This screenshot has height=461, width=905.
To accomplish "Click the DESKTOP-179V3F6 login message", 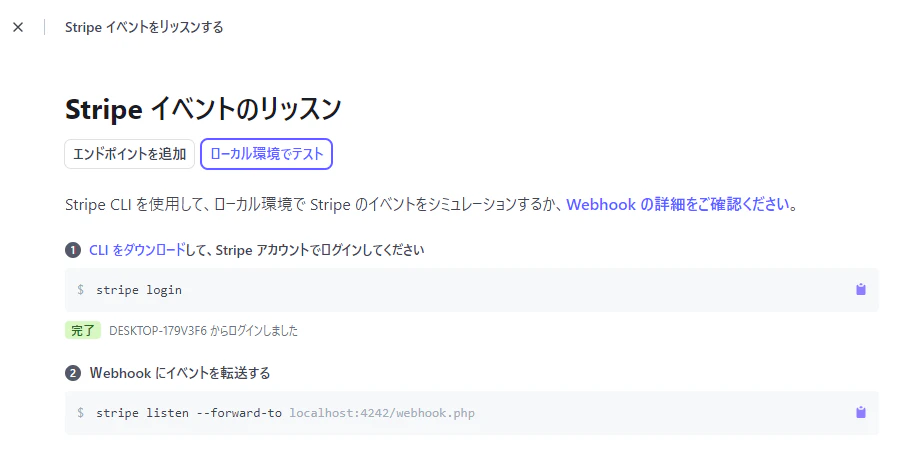I will click(x=203, y=331).
